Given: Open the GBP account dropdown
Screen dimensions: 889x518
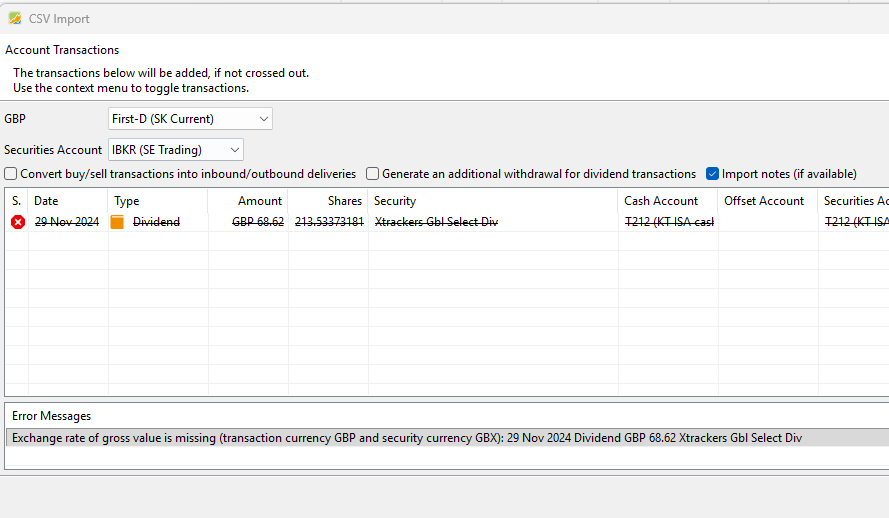Looking at the screenshot, I should tap(190, 119).
